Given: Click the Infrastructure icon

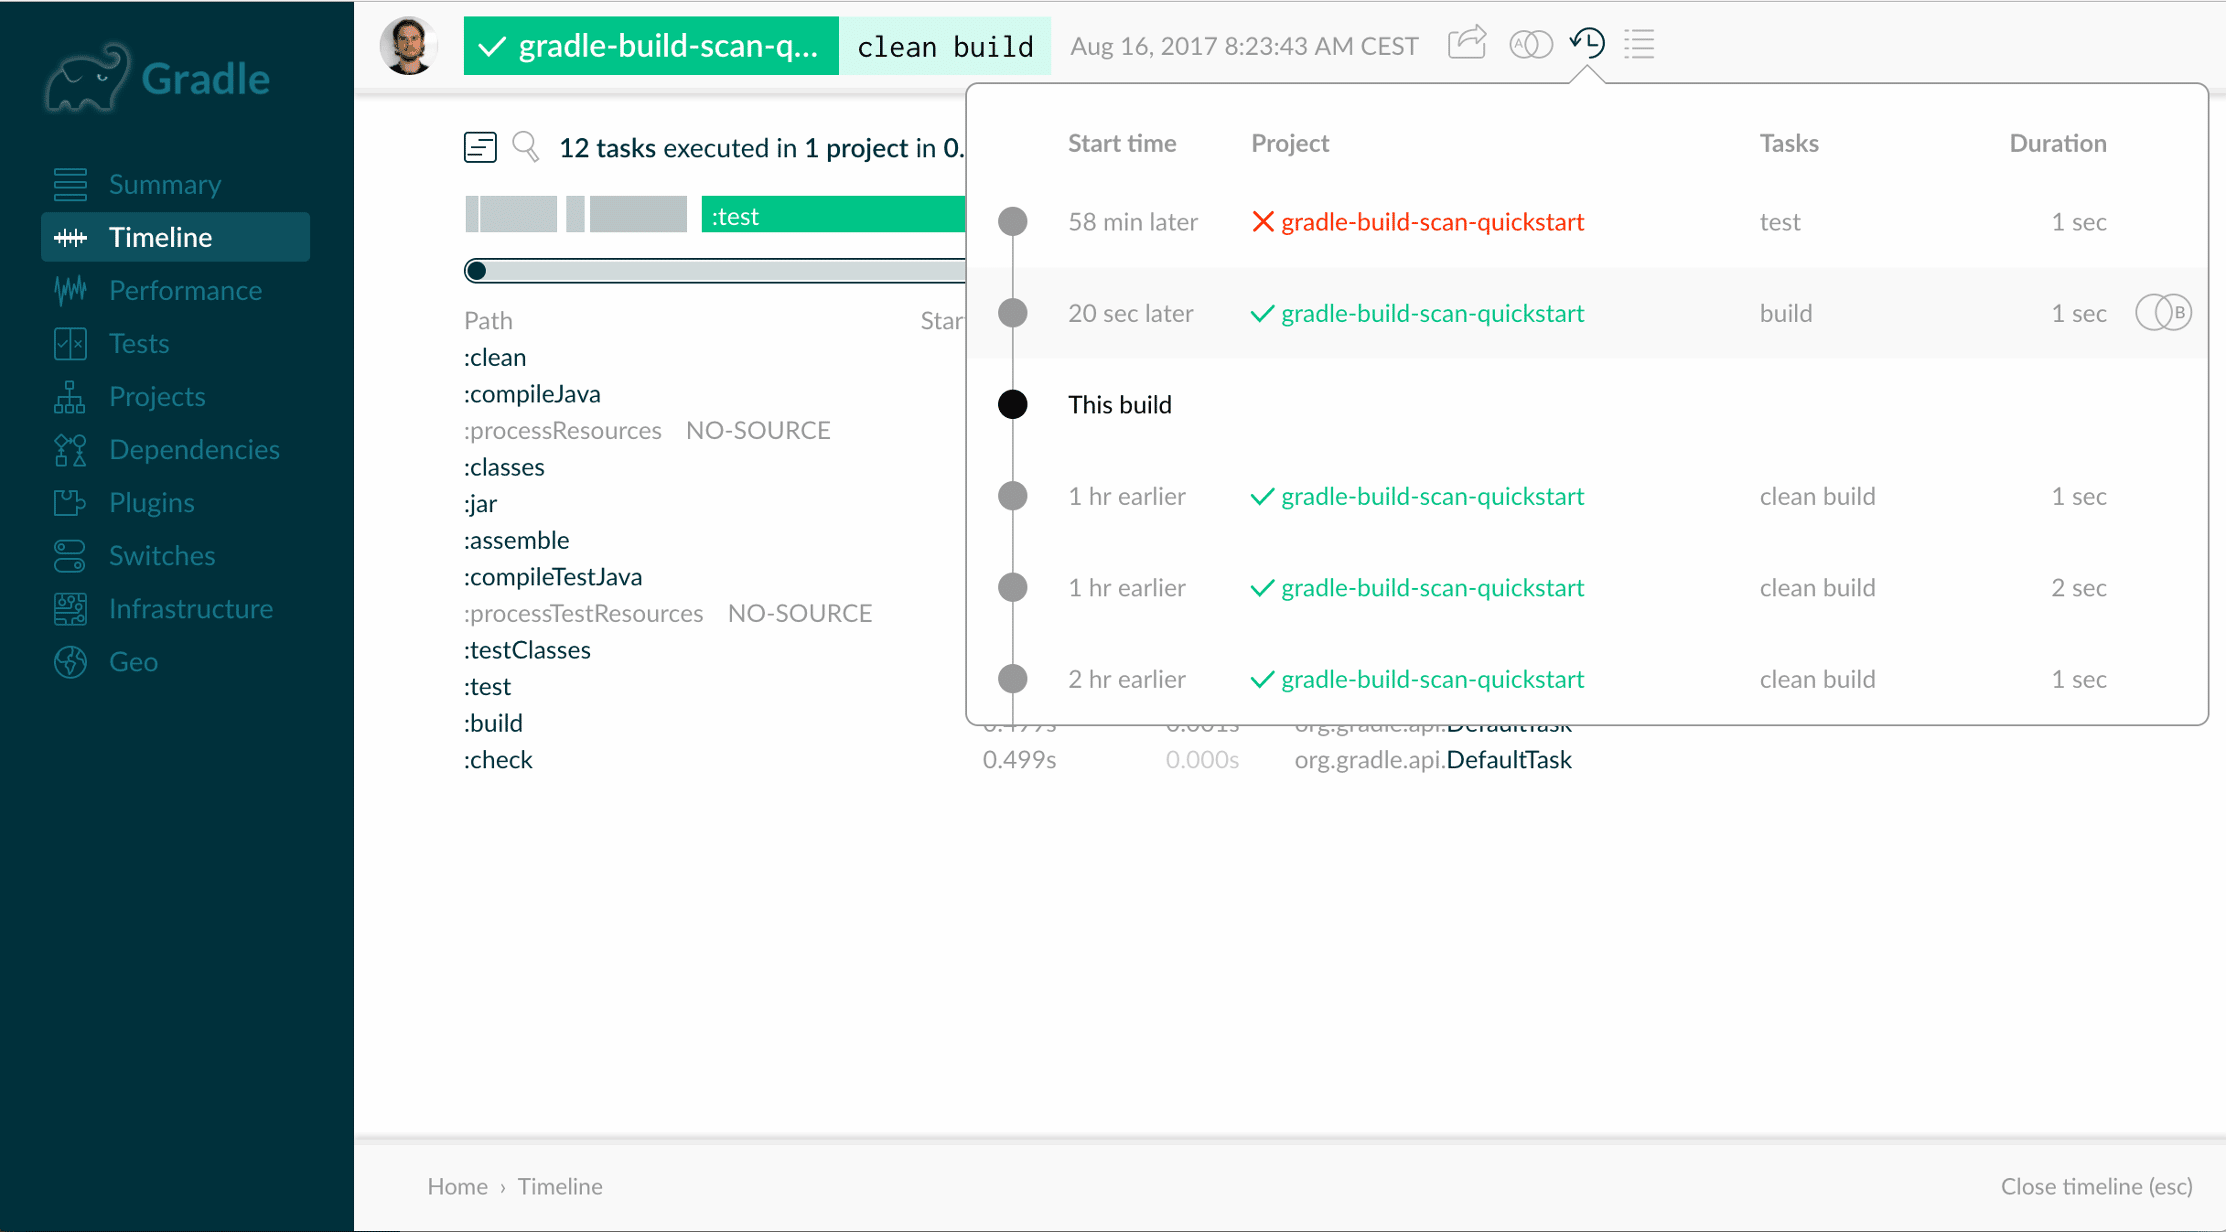Looking at the screenshot, I should (x=70, y=608).
